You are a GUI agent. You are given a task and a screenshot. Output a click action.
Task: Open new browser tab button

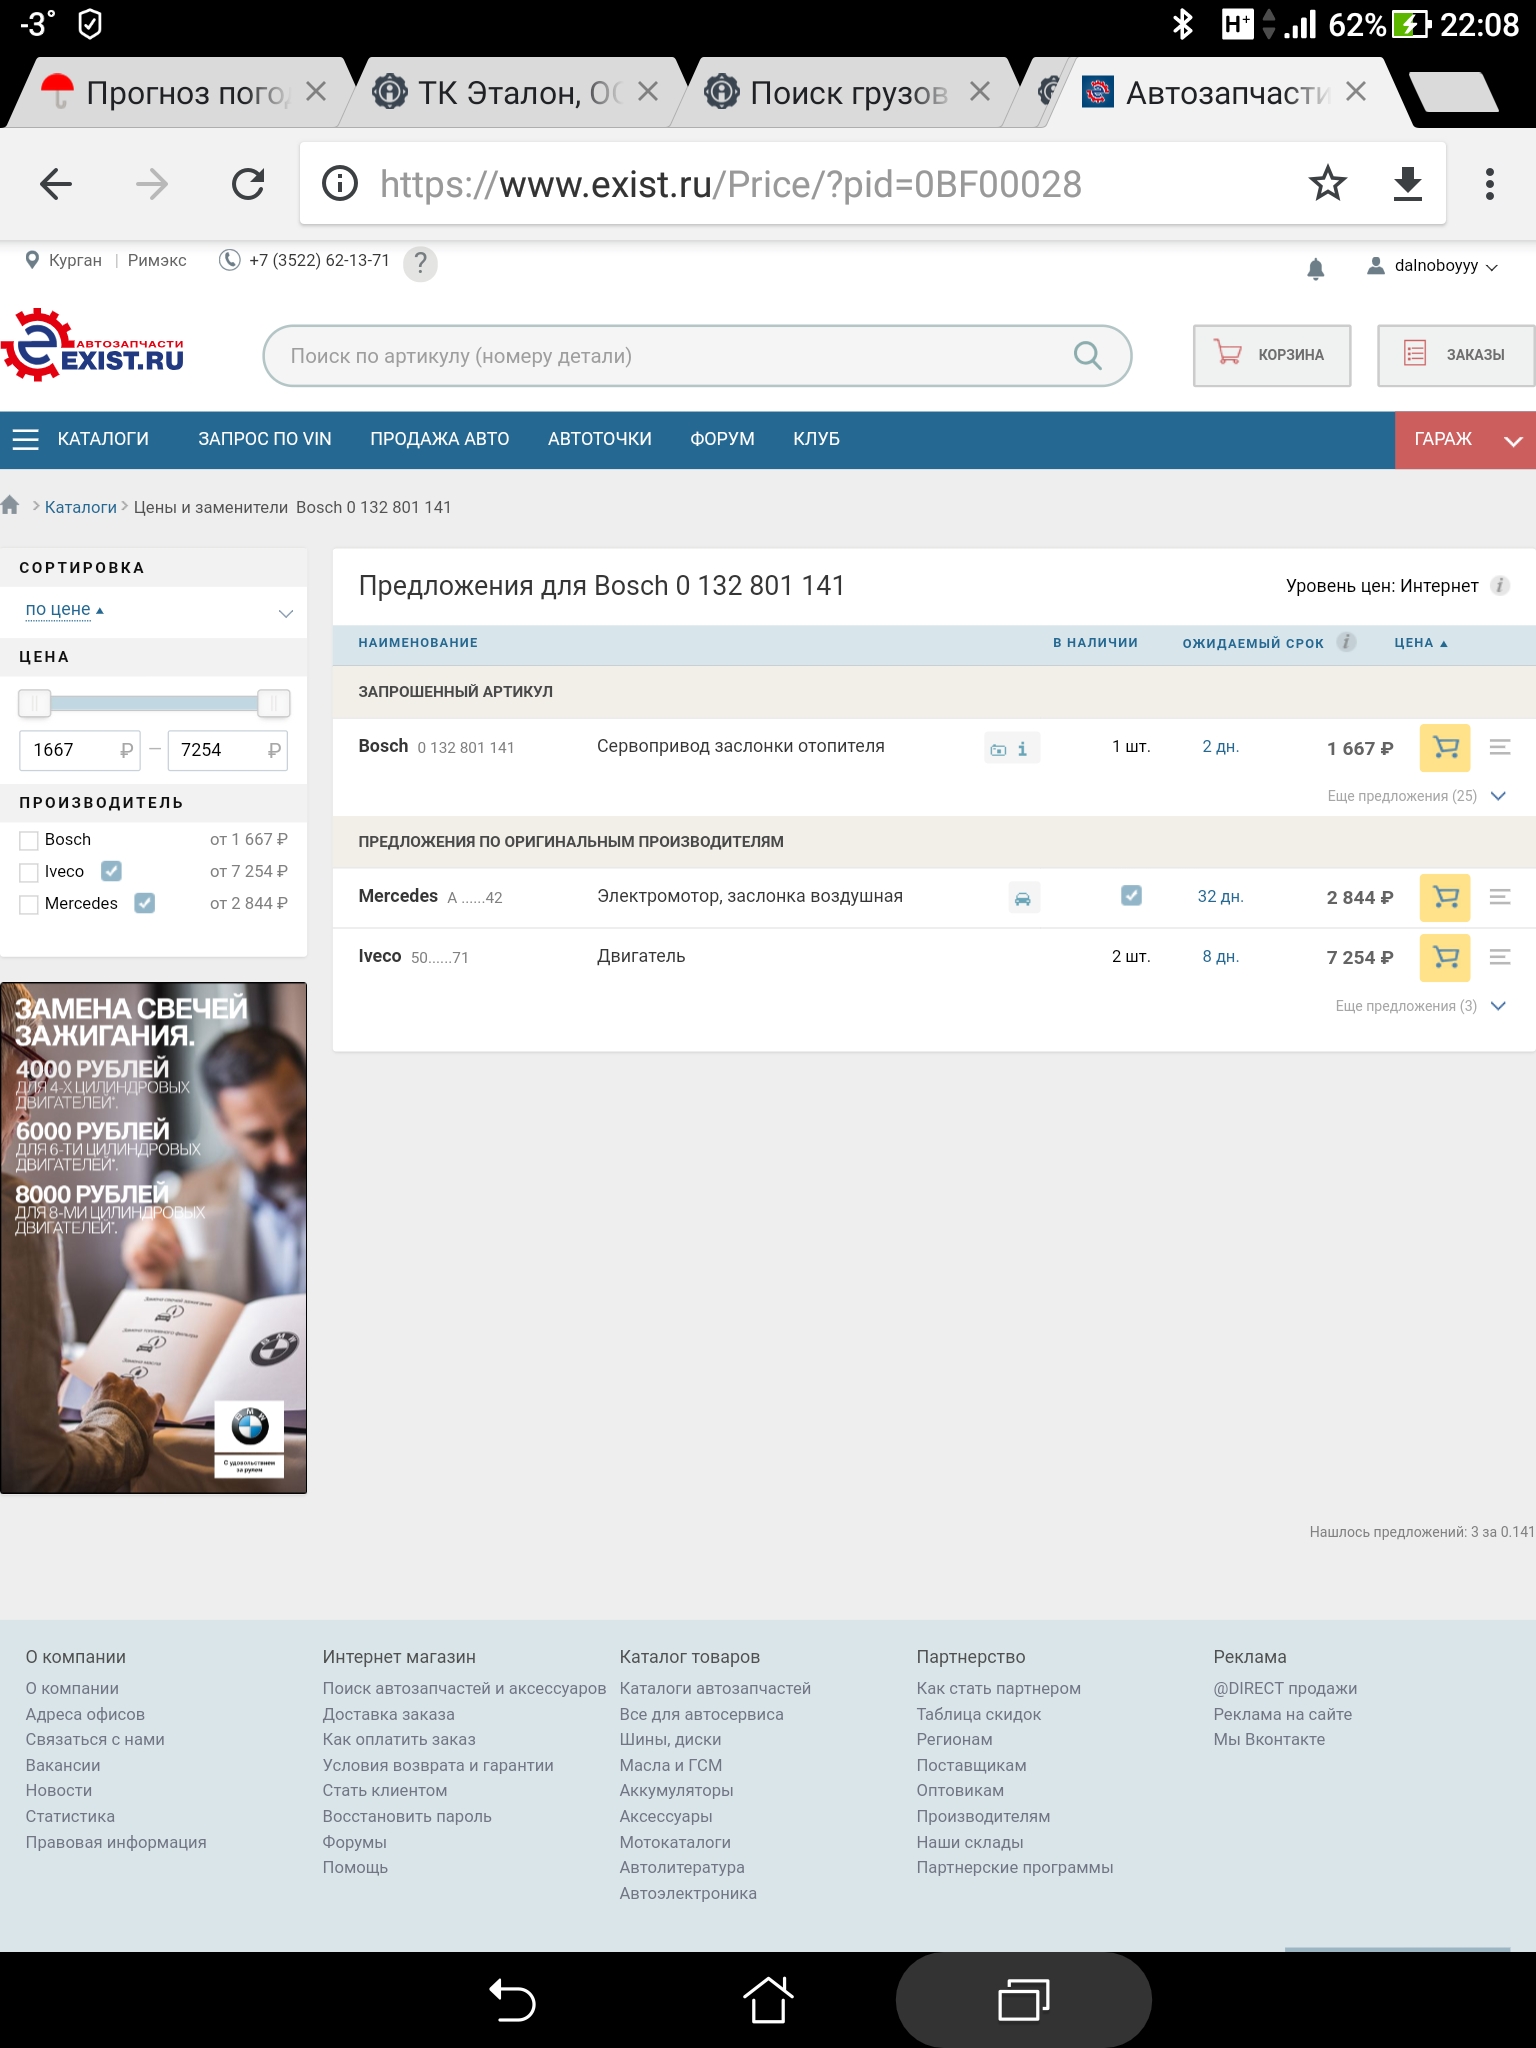1455,92
